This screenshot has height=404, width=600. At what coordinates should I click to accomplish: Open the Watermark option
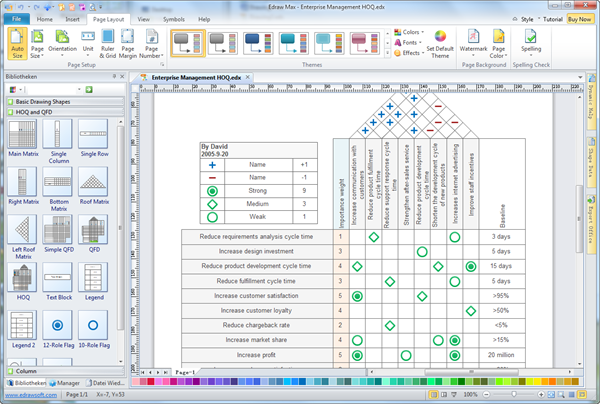tap(473, 44)
